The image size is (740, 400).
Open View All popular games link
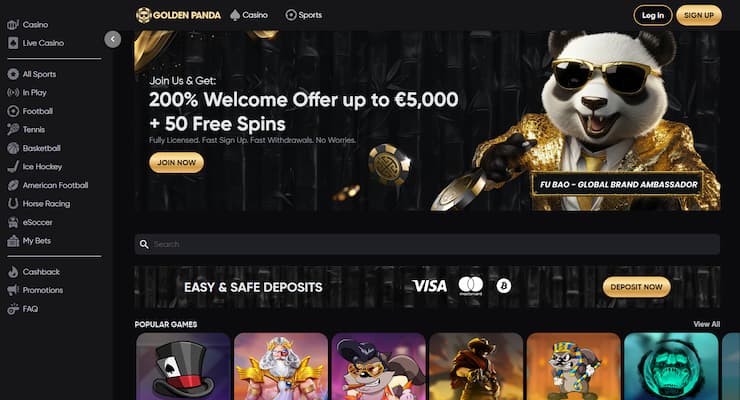coord(706,324)
